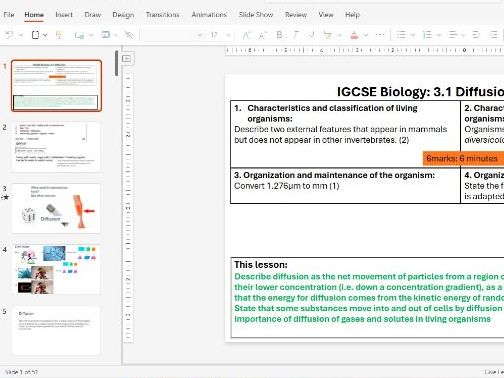Viewport: 504px width, 378px height.
Task: Open the font name combo box
Action: point(173,35)
